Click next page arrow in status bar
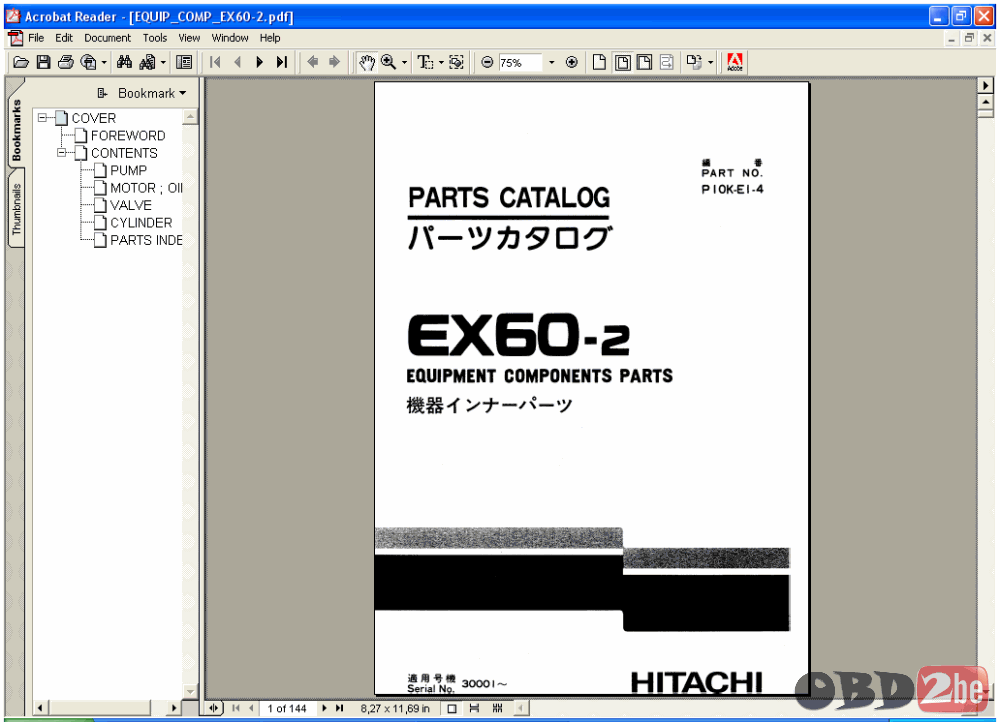This screenshot has width=1000, height=722. pyautogui.click(x=325, y=708)
